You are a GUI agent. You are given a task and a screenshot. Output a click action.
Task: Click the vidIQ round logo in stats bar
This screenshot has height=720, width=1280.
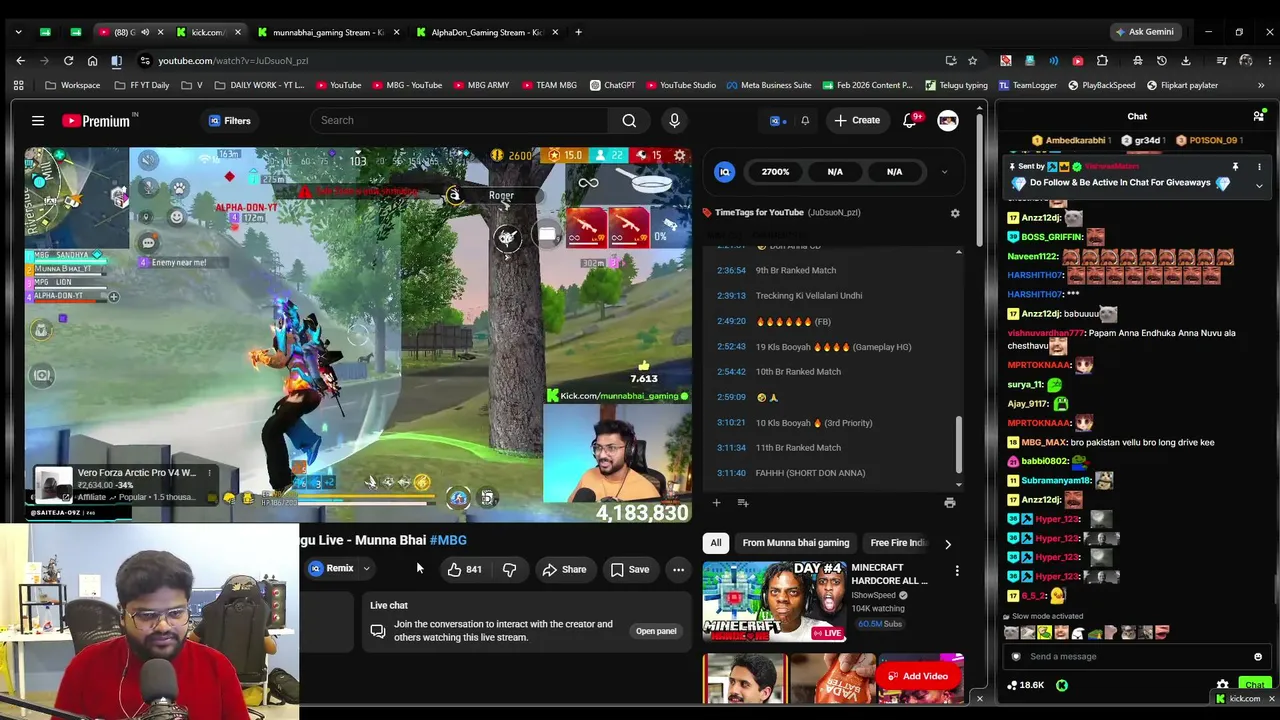[725, 172]
